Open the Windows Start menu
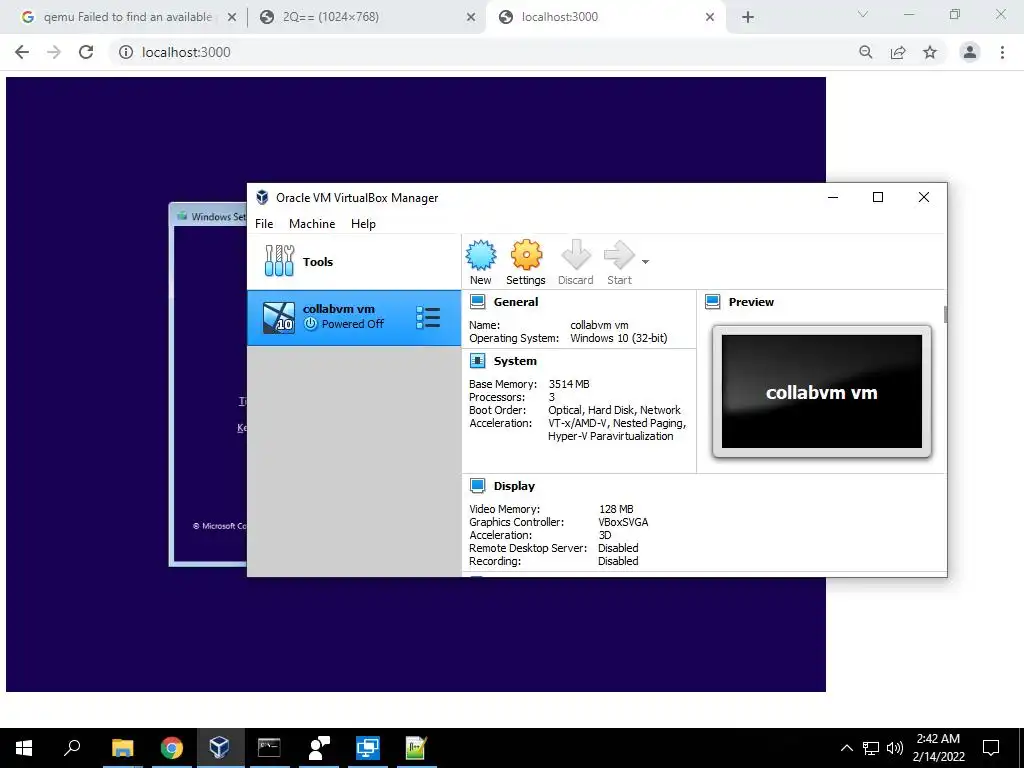Viewport: 1024px width, 768px height. 24,748
